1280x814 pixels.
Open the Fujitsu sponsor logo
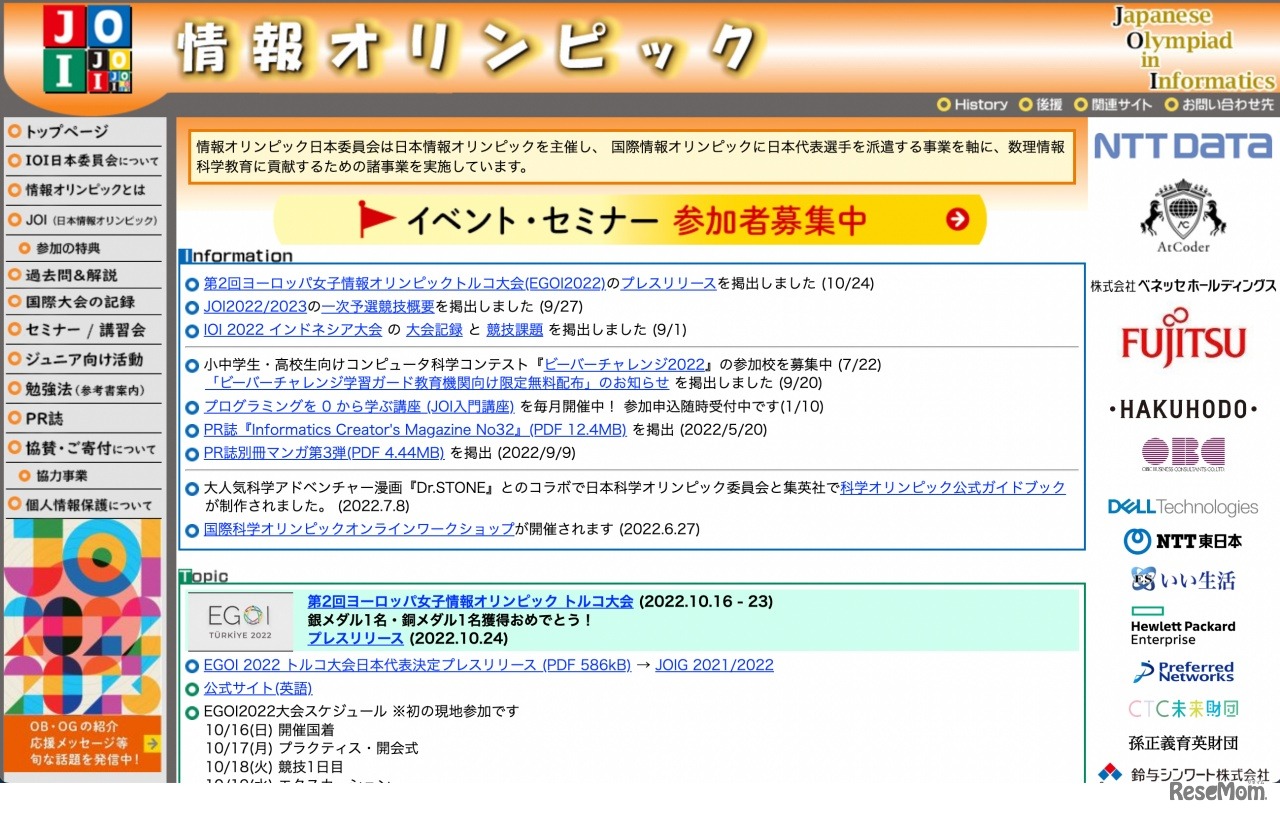tap(1183, 338)
